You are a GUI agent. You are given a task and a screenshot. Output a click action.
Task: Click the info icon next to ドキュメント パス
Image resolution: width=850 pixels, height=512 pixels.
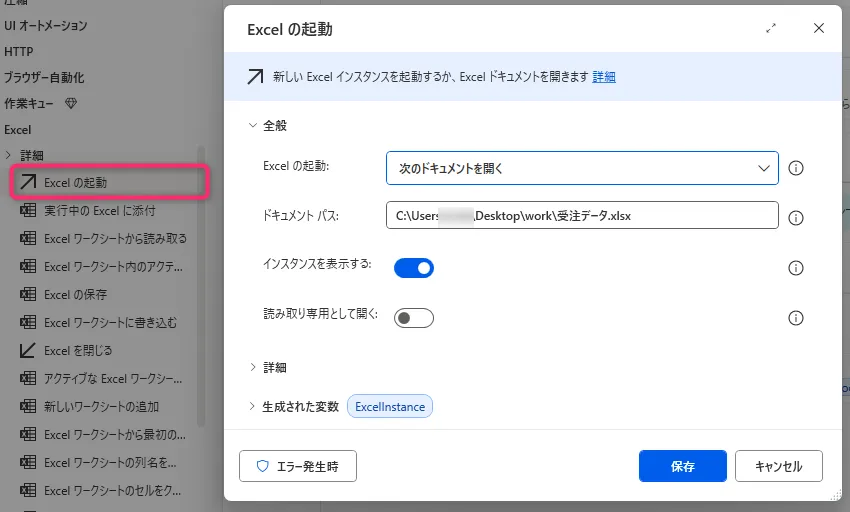796,217
